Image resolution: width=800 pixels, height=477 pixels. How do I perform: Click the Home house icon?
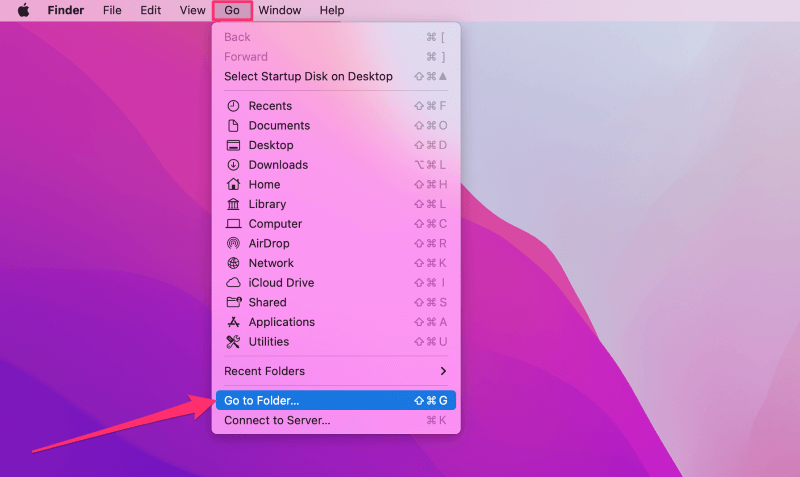coord(233,184)
